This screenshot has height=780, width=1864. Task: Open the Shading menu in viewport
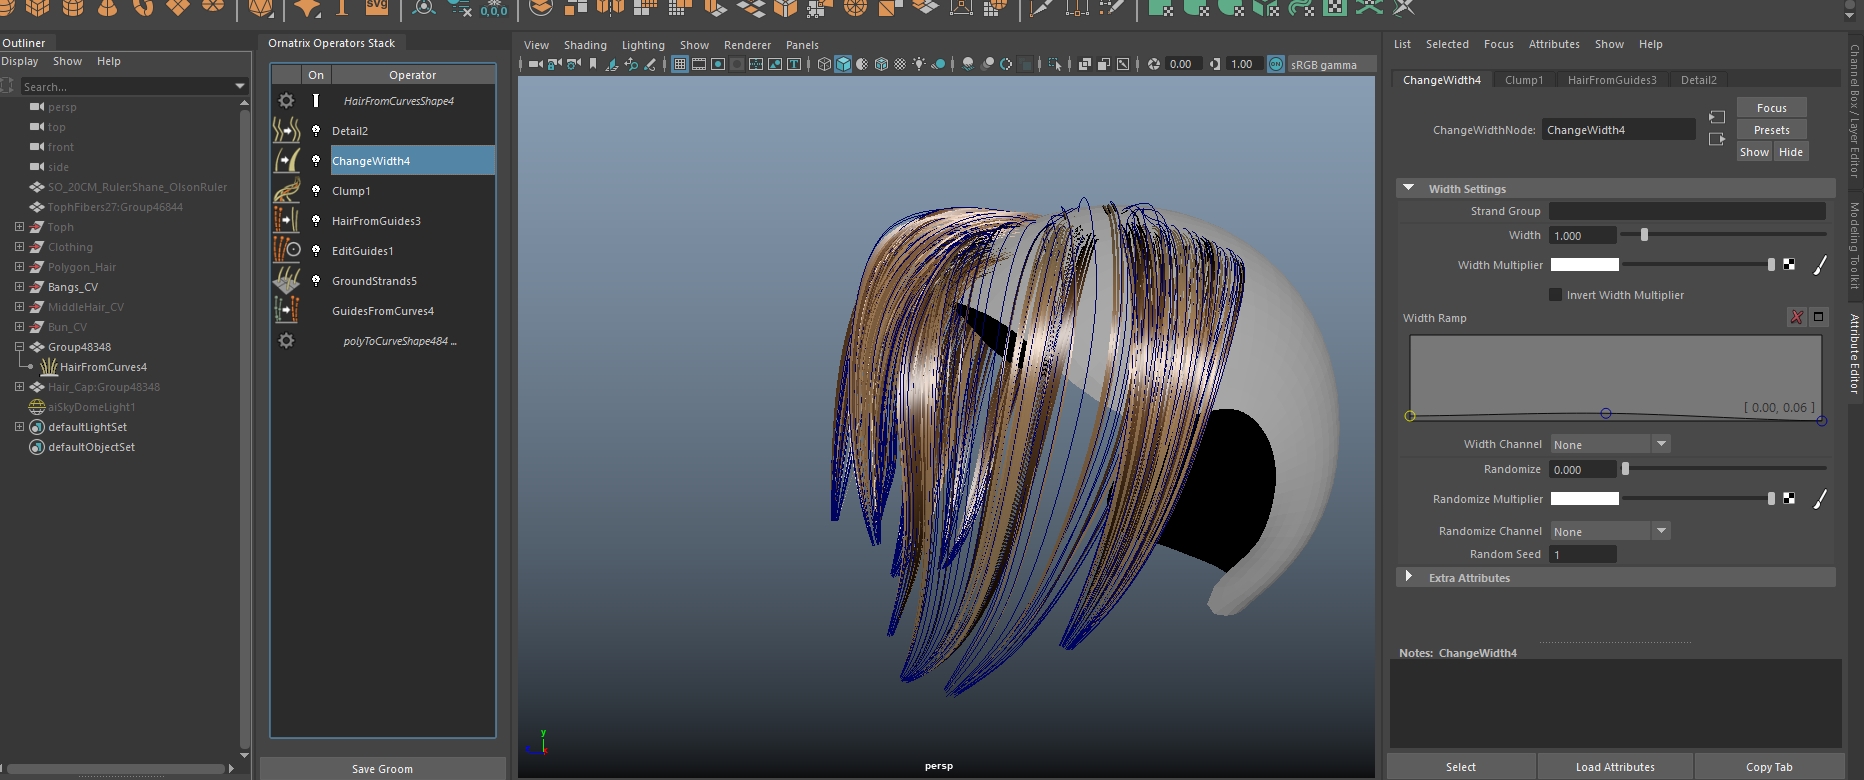tap(585, 45)
